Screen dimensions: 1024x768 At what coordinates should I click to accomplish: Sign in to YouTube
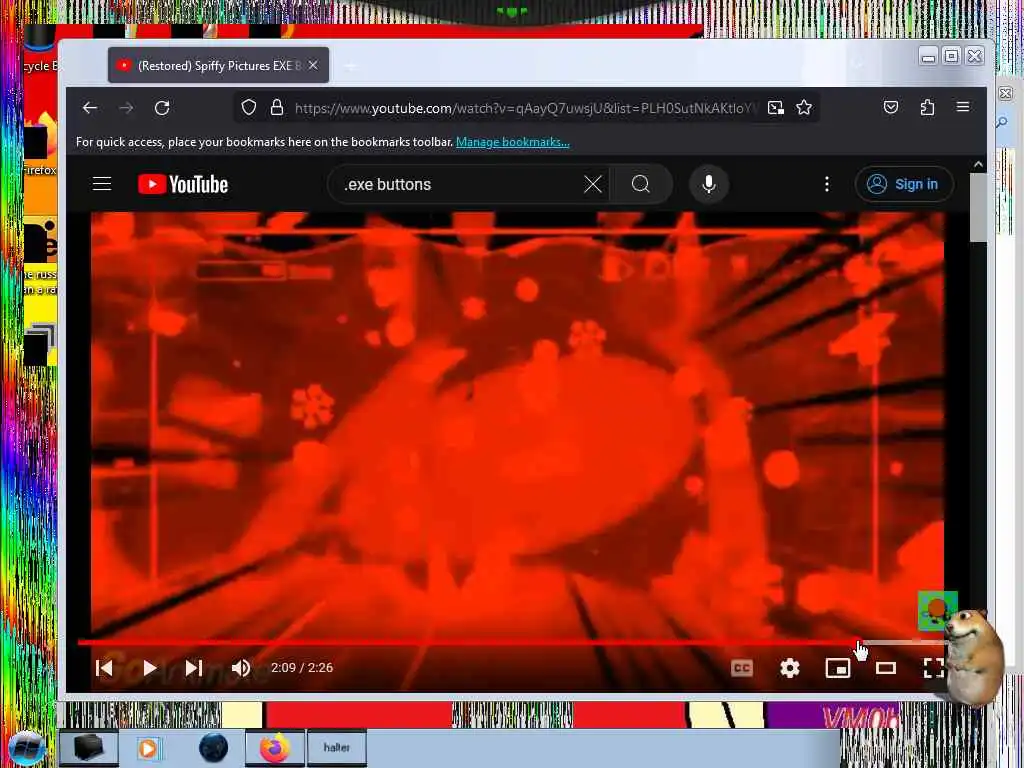tap(904, 184)
